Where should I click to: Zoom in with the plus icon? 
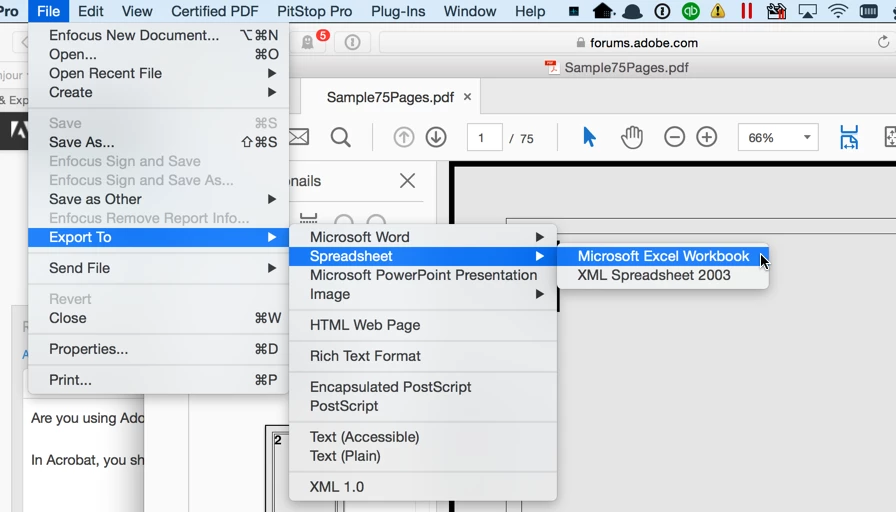tap(707, 138)
